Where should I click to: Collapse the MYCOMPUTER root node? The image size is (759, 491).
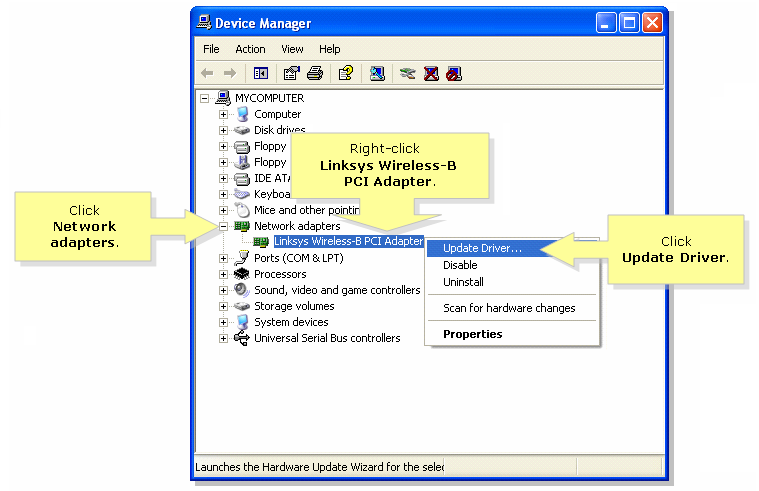pos(204,98)
